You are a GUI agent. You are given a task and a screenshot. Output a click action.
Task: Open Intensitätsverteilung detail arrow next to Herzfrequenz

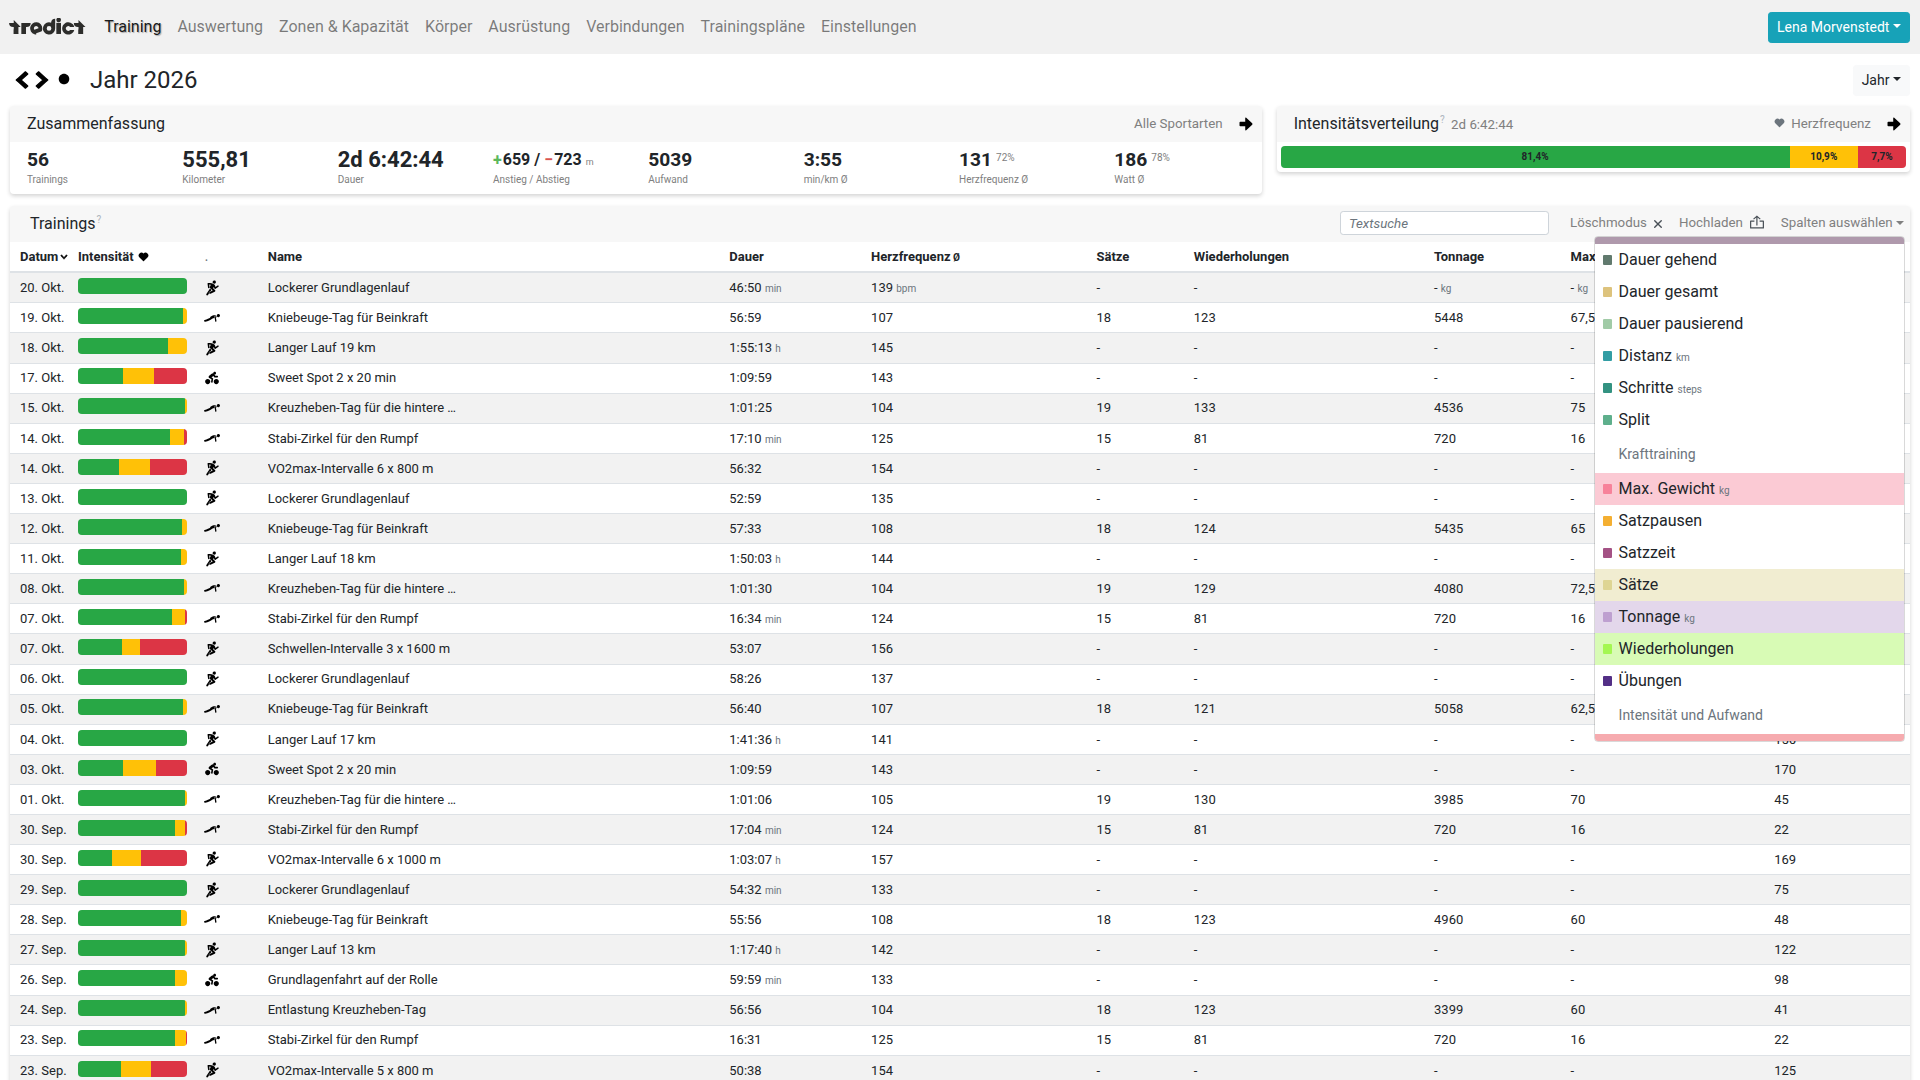[1894, 124]
